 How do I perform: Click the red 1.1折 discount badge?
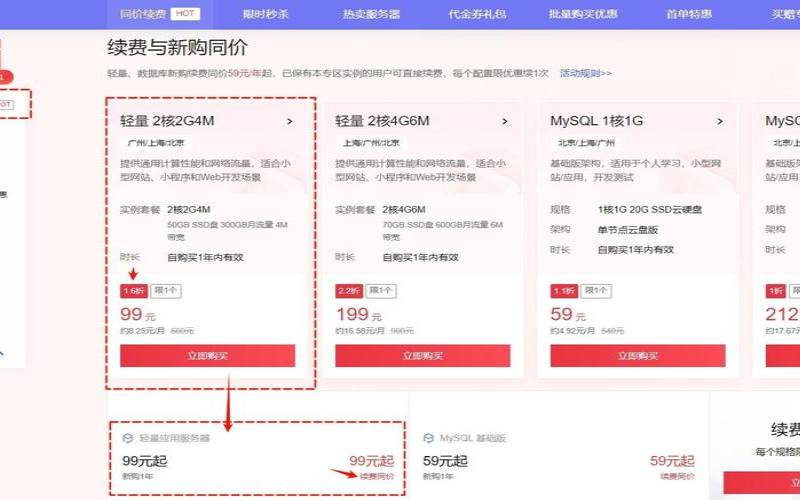[563, 291]
